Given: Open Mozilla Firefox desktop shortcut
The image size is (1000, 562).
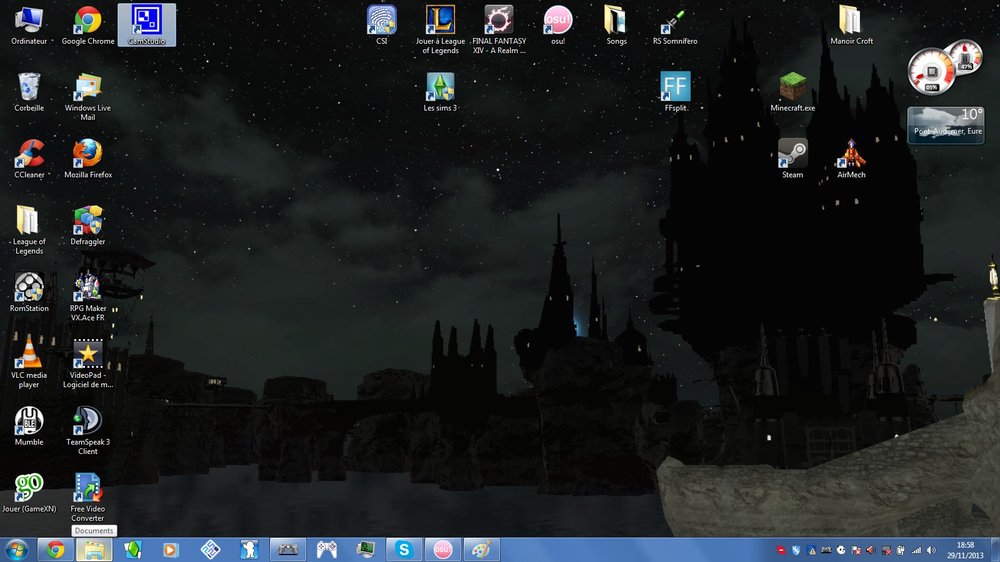Looking at the screenshot, I should 88,159.
